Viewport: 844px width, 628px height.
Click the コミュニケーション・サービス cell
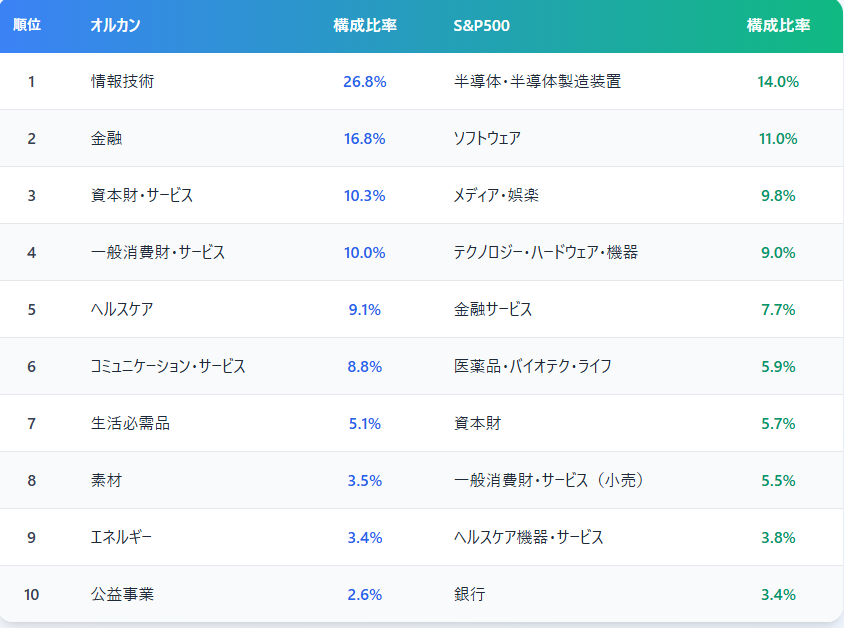(x=168, y=367)
